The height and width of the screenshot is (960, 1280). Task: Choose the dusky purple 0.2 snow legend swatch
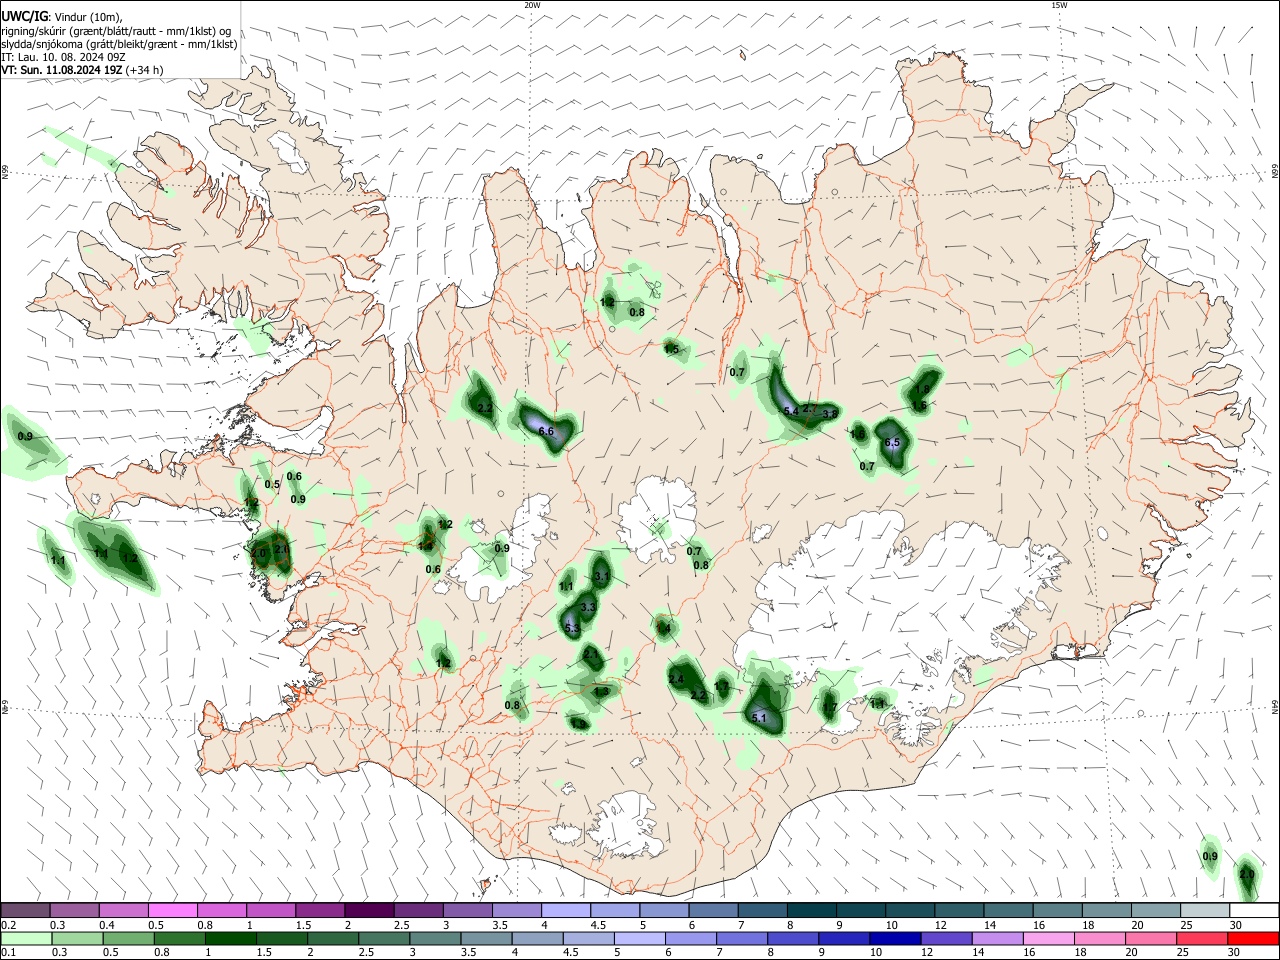coord(25,911)
